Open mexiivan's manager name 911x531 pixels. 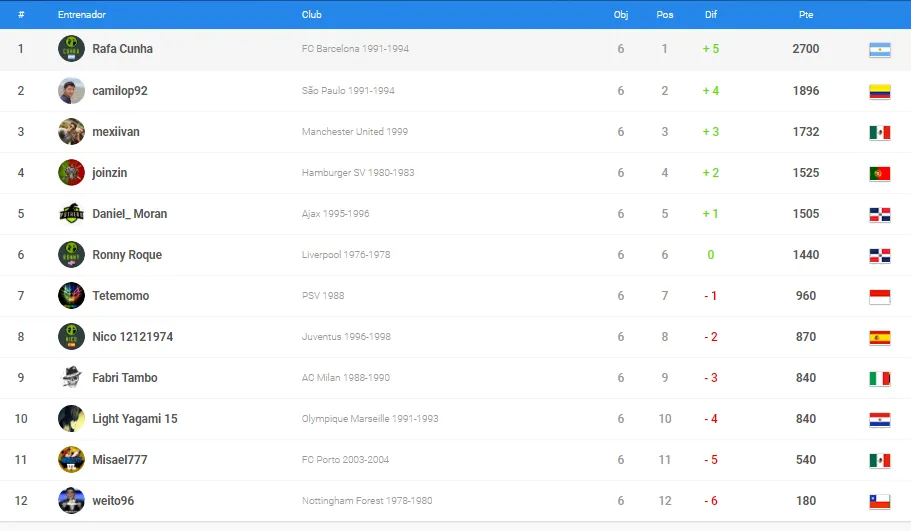coord(116,131)
